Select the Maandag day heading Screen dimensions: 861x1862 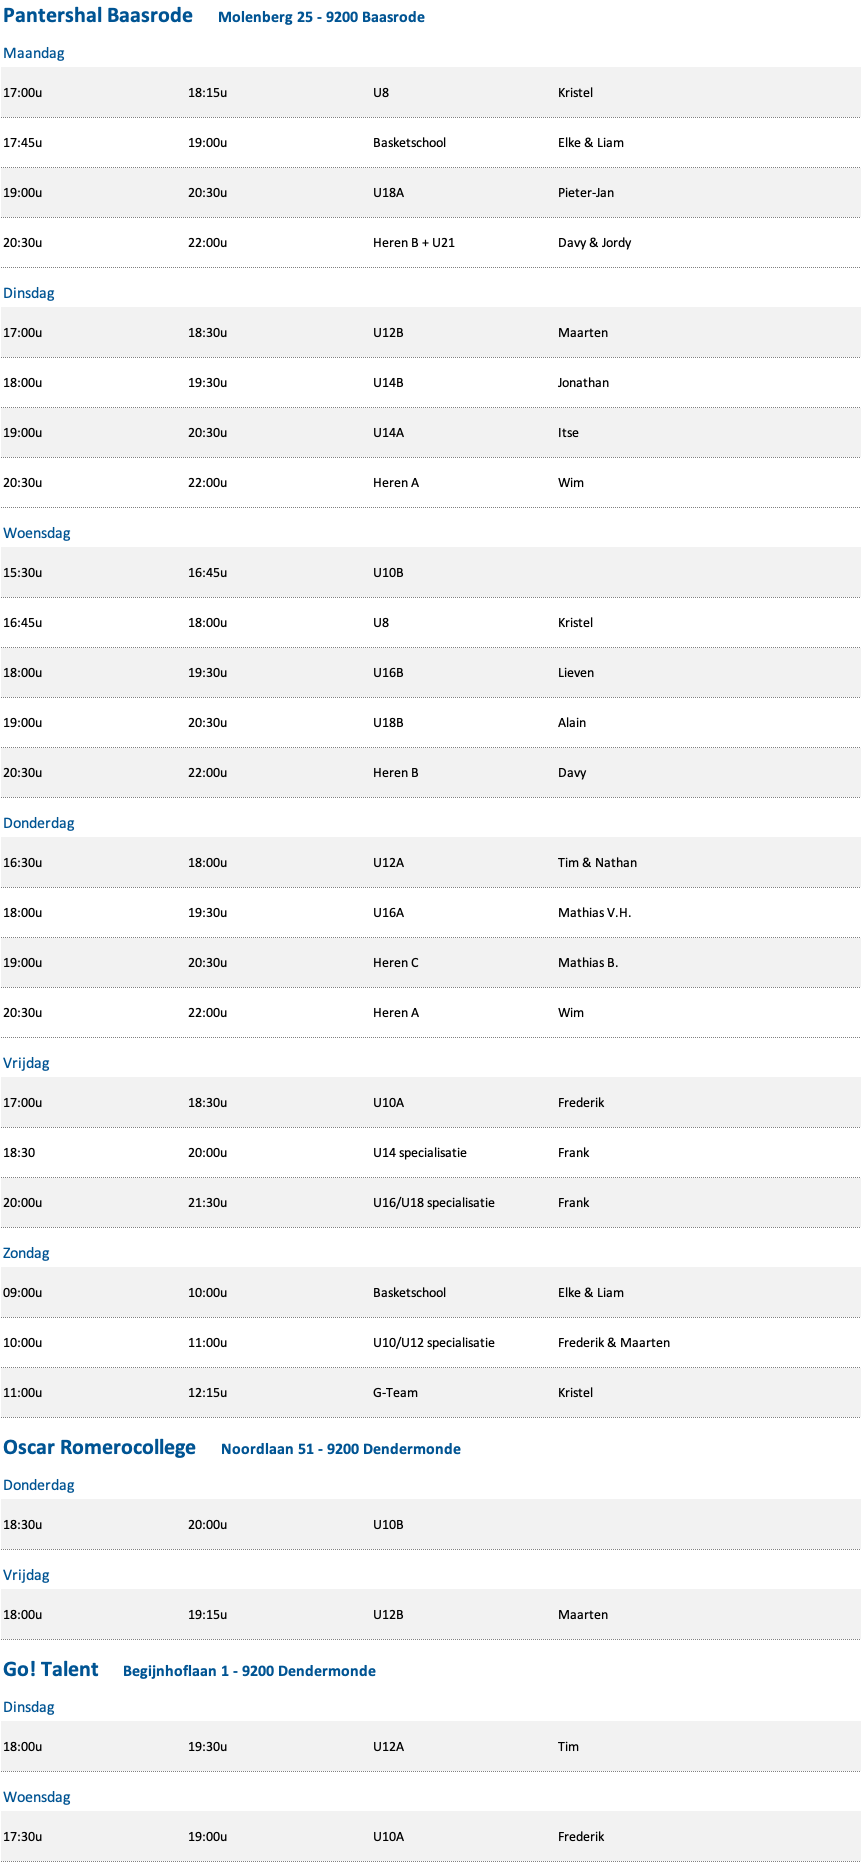click(33, 53)
